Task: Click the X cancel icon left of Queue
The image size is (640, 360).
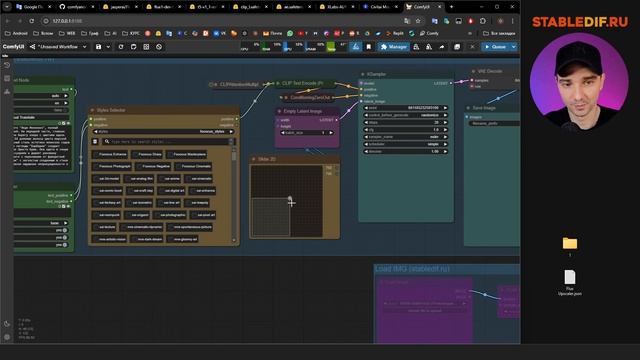Action: click(472, 47)
